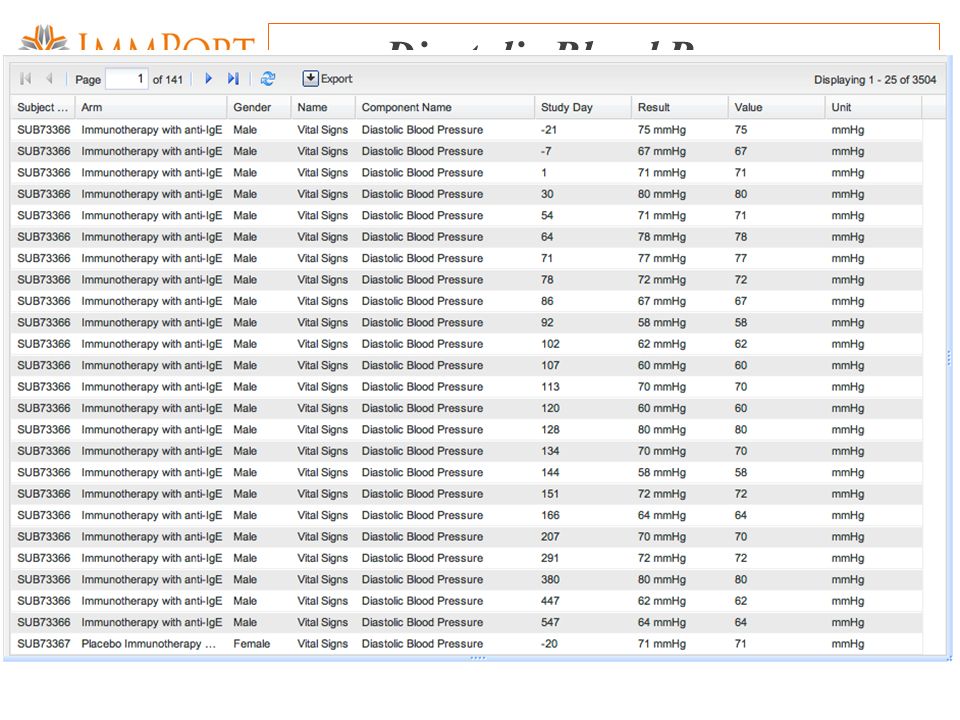Jump to the last page of results
This screenshot has height=720, width=960.
tap(233, 78)
